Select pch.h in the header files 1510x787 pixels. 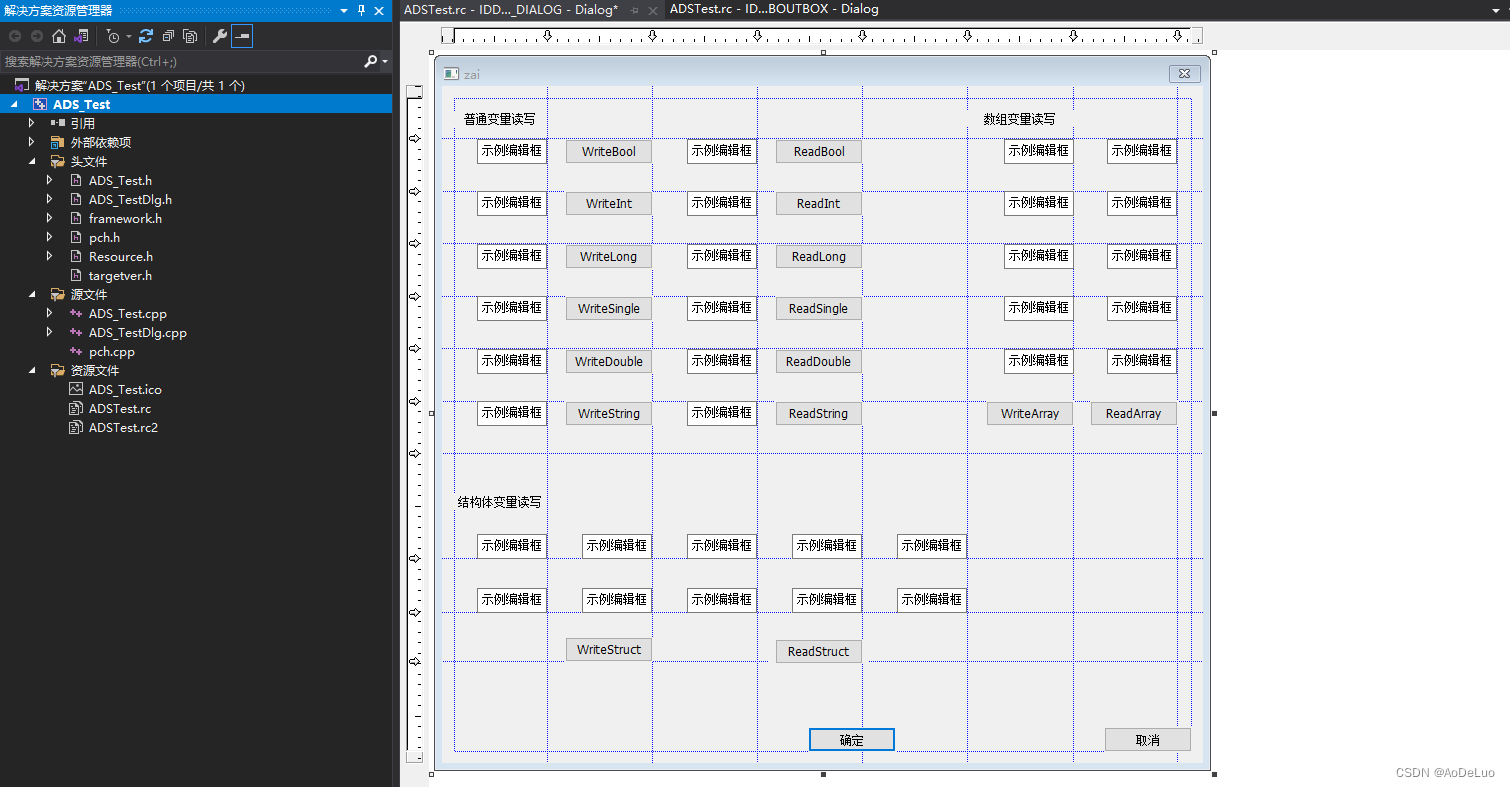click(x=104, y=237)
